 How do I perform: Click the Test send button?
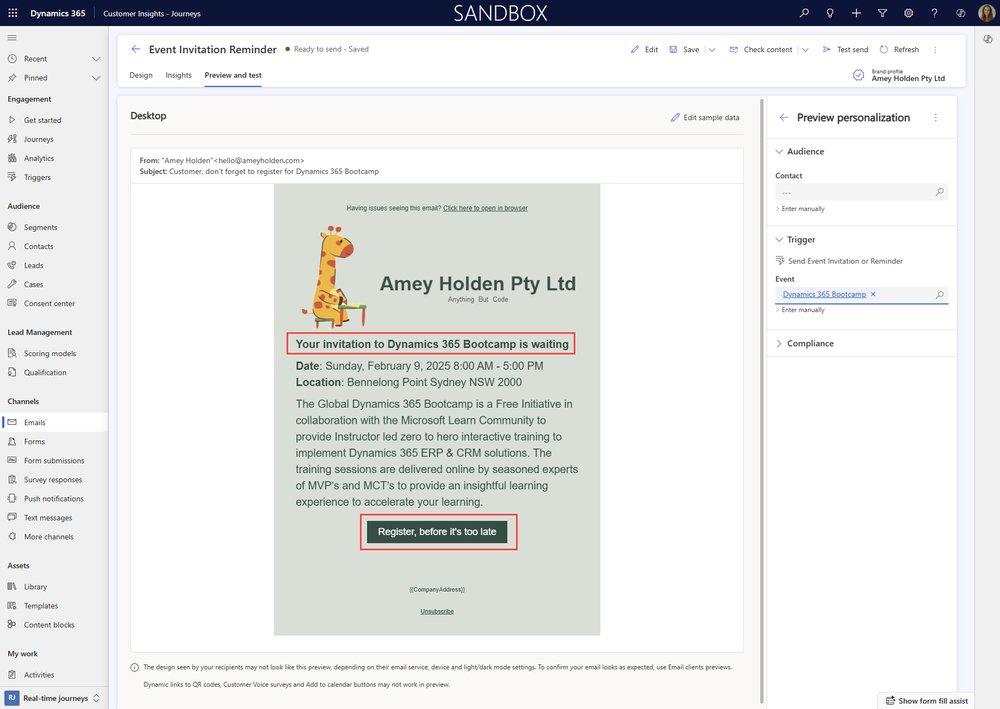pos(845,50)
